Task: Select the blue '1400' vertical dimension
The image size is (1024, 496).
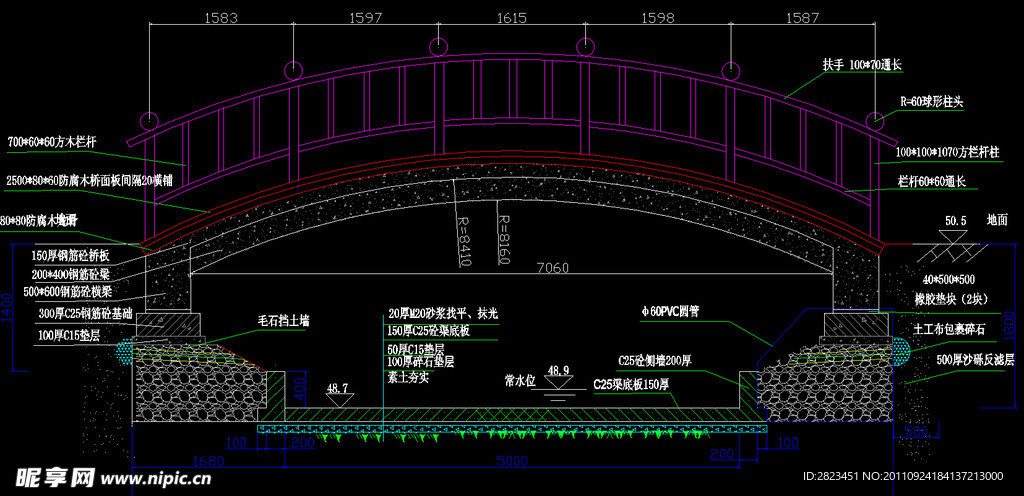Action: tap(5, 309)
